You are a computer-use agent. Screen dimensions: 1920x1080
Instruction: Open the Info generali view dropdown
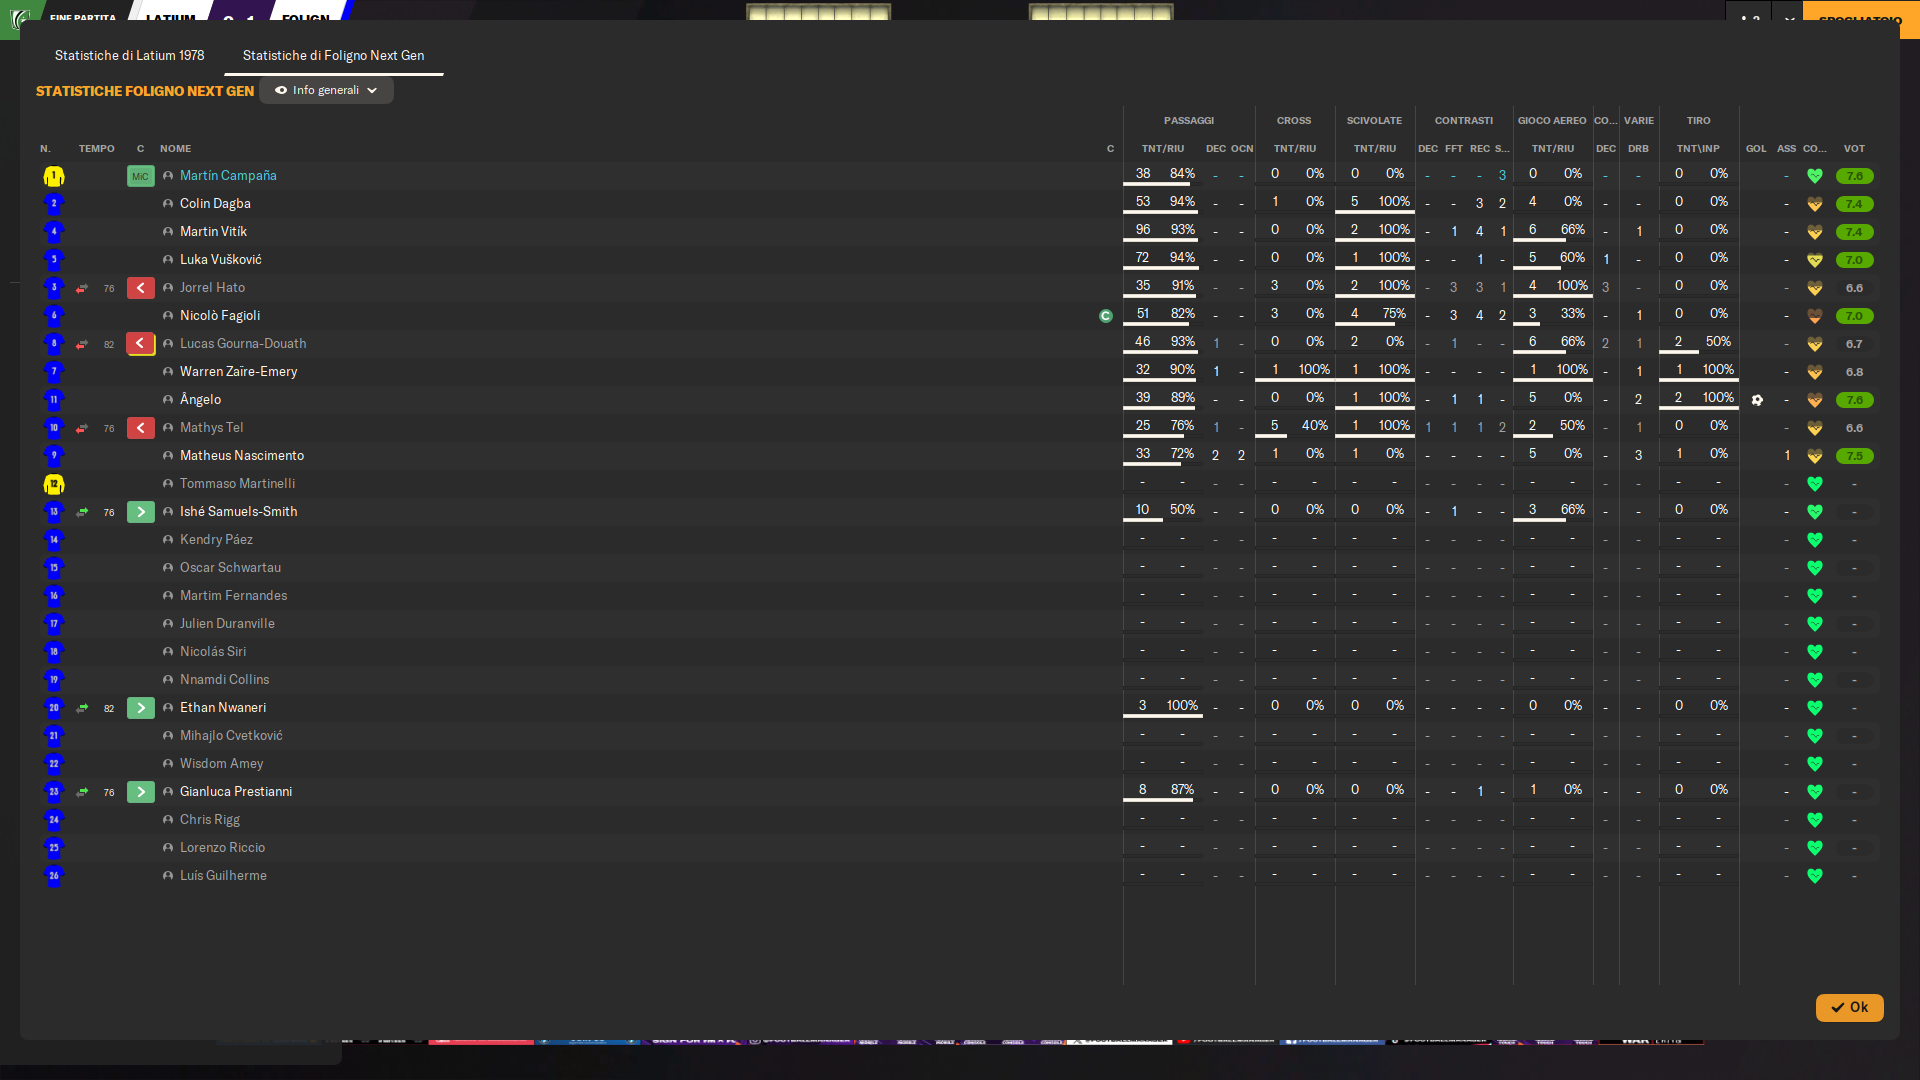[x=326, y=91]
